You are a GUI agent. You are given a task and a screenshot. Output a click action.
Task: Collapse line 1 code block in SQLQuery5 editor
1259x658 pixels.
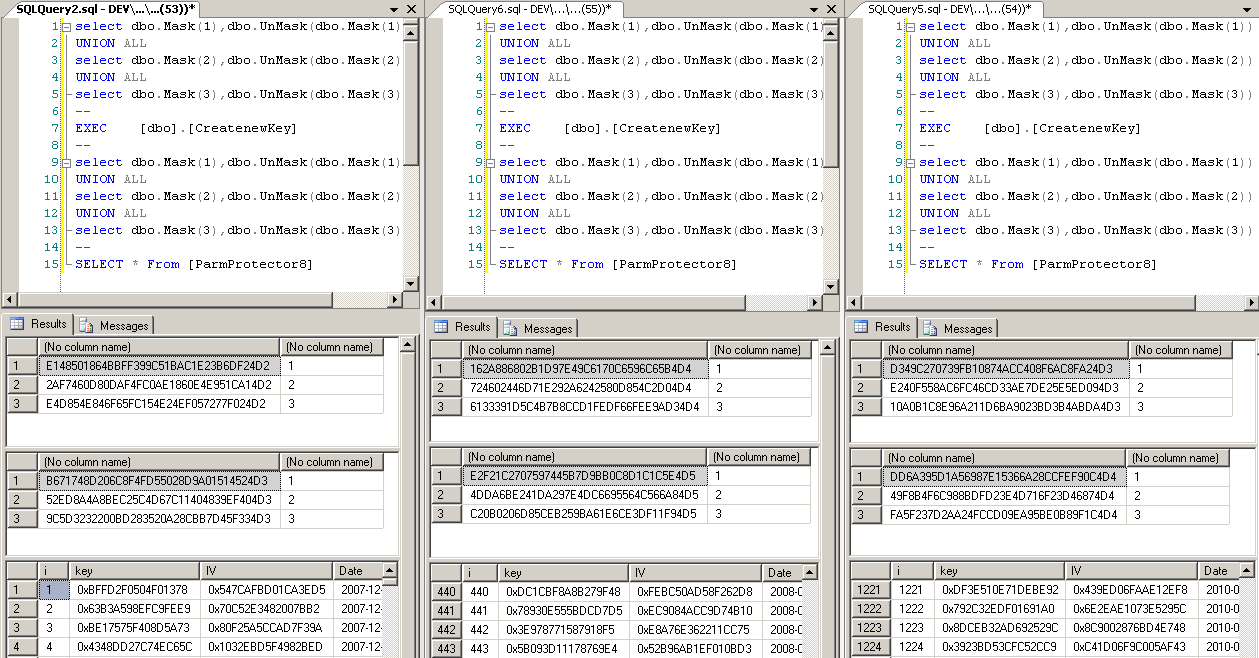click(911, 26)
